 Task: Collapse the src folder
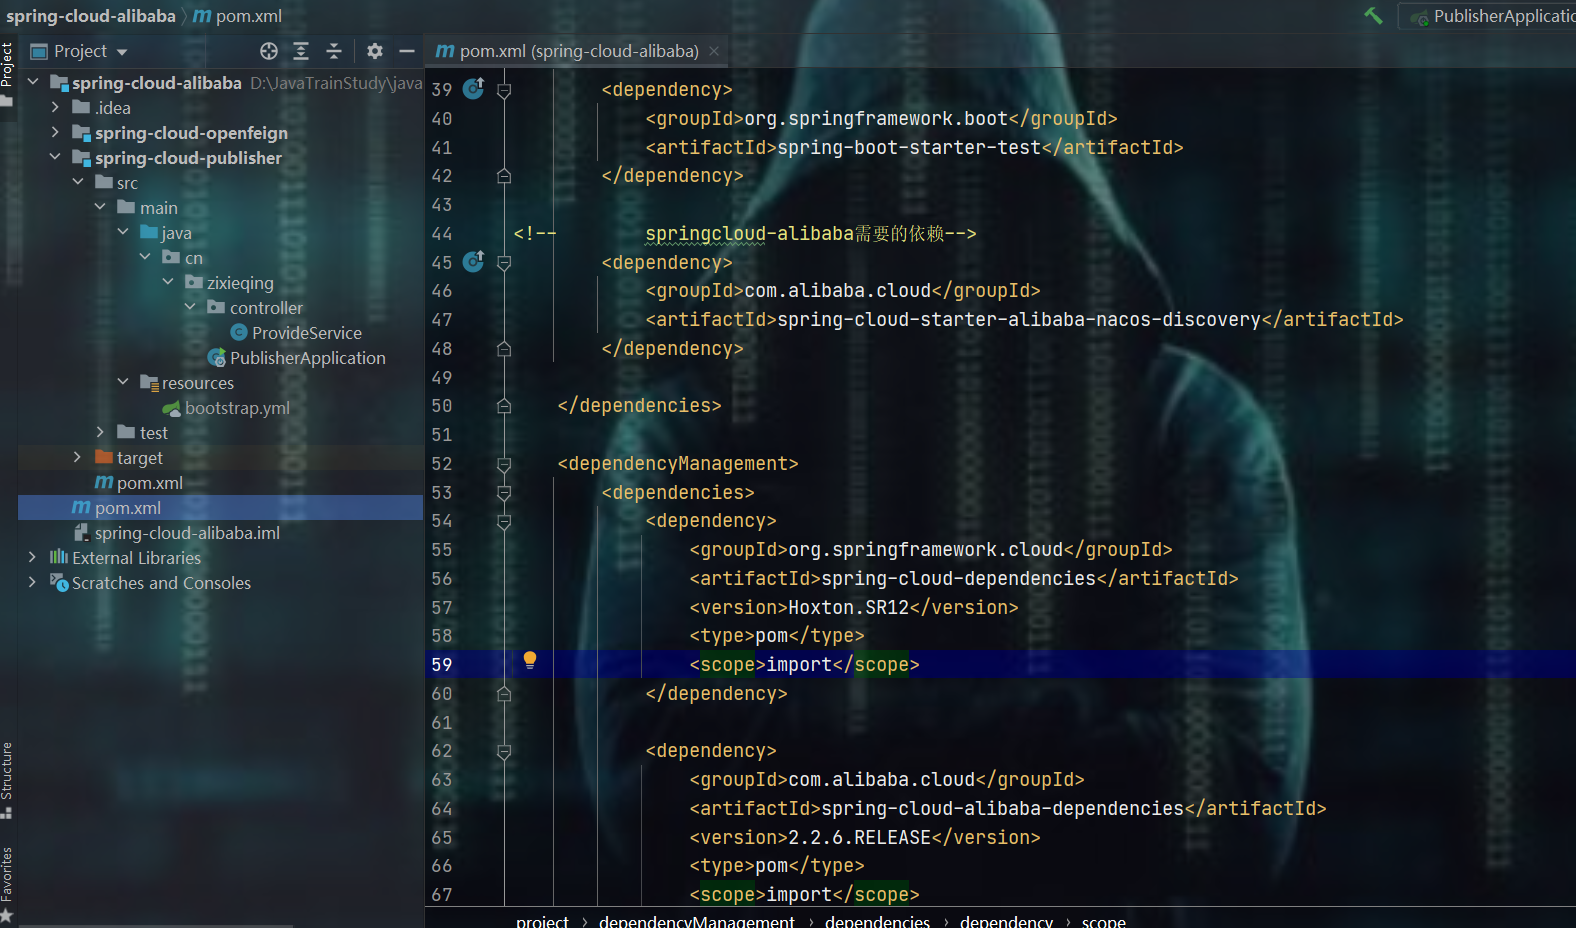tap(78, 182)
